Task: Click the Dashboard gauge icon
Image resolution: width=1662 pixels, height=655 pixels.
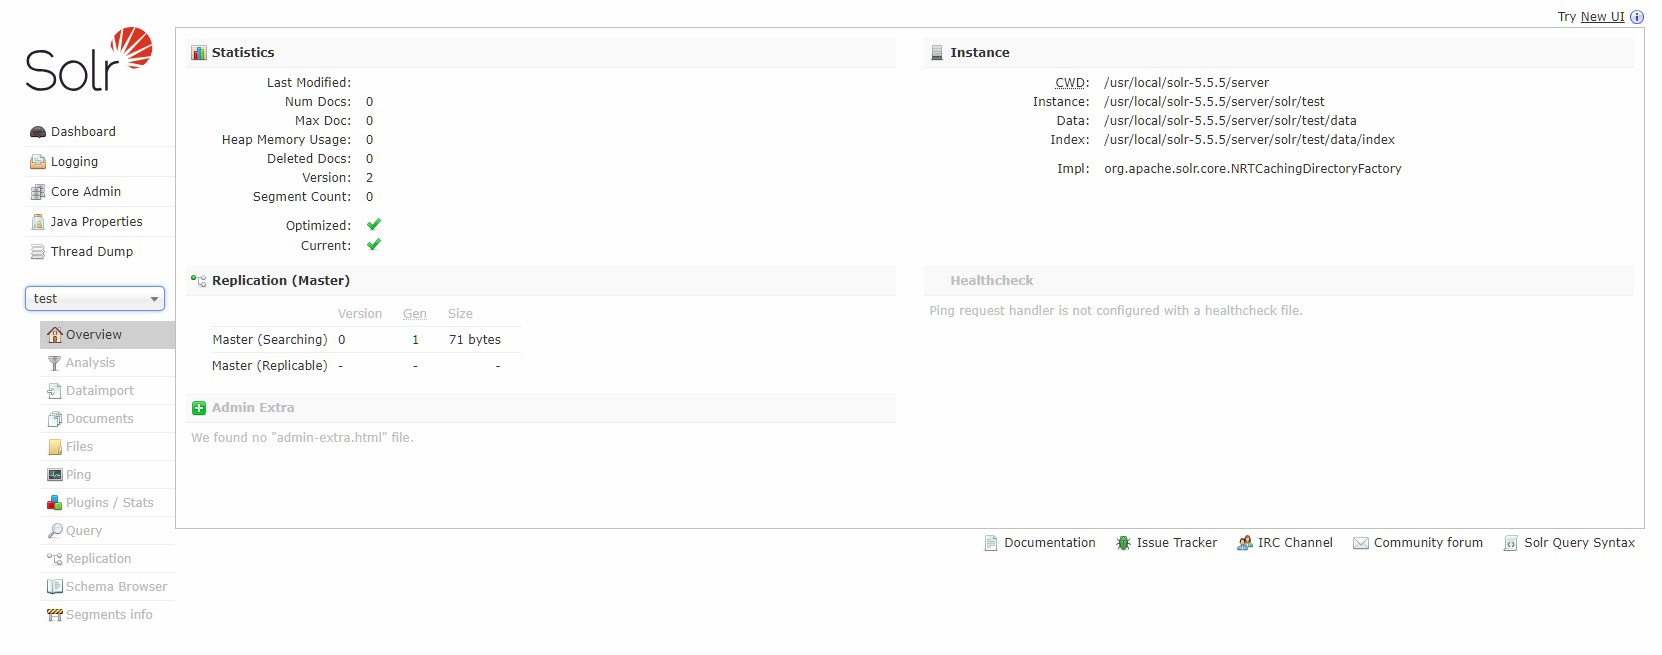Action: [38, 132]
